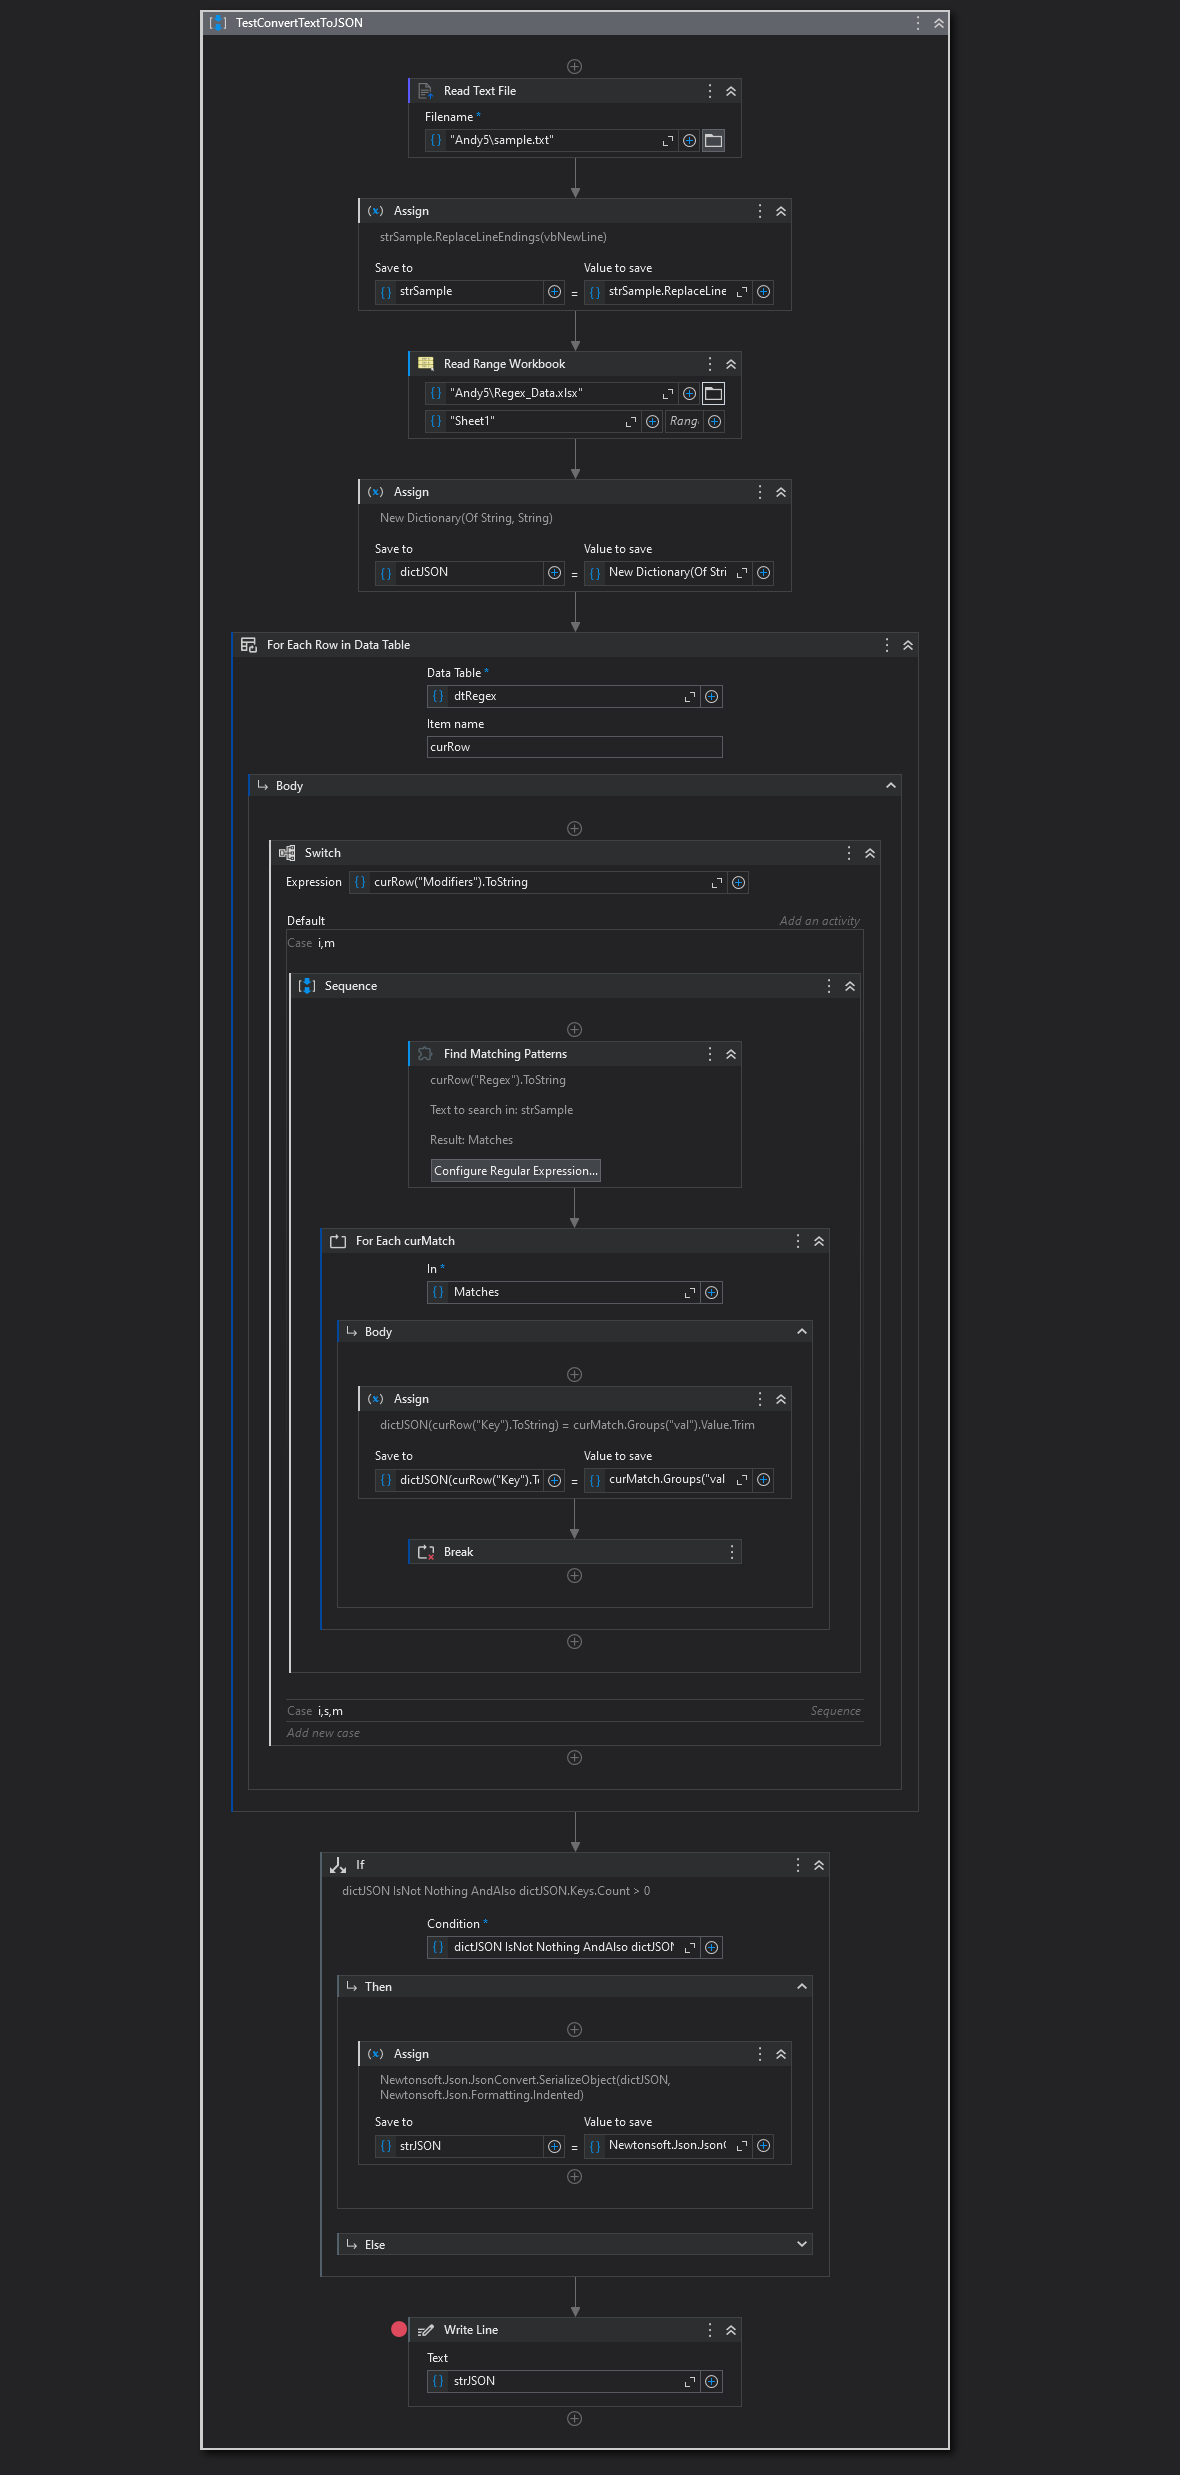Collapse Read Range Workbook activity
Viewport: 1180px width, 2475px height.
[731, 364]
